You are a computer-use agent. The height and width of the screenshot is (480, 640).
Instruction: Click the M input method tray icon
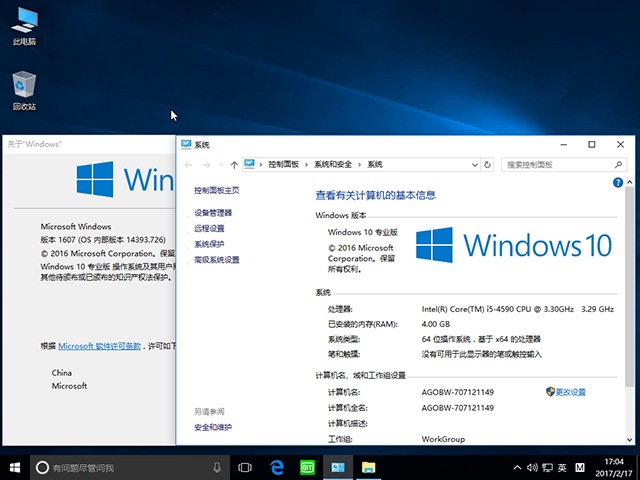(580, 467)
